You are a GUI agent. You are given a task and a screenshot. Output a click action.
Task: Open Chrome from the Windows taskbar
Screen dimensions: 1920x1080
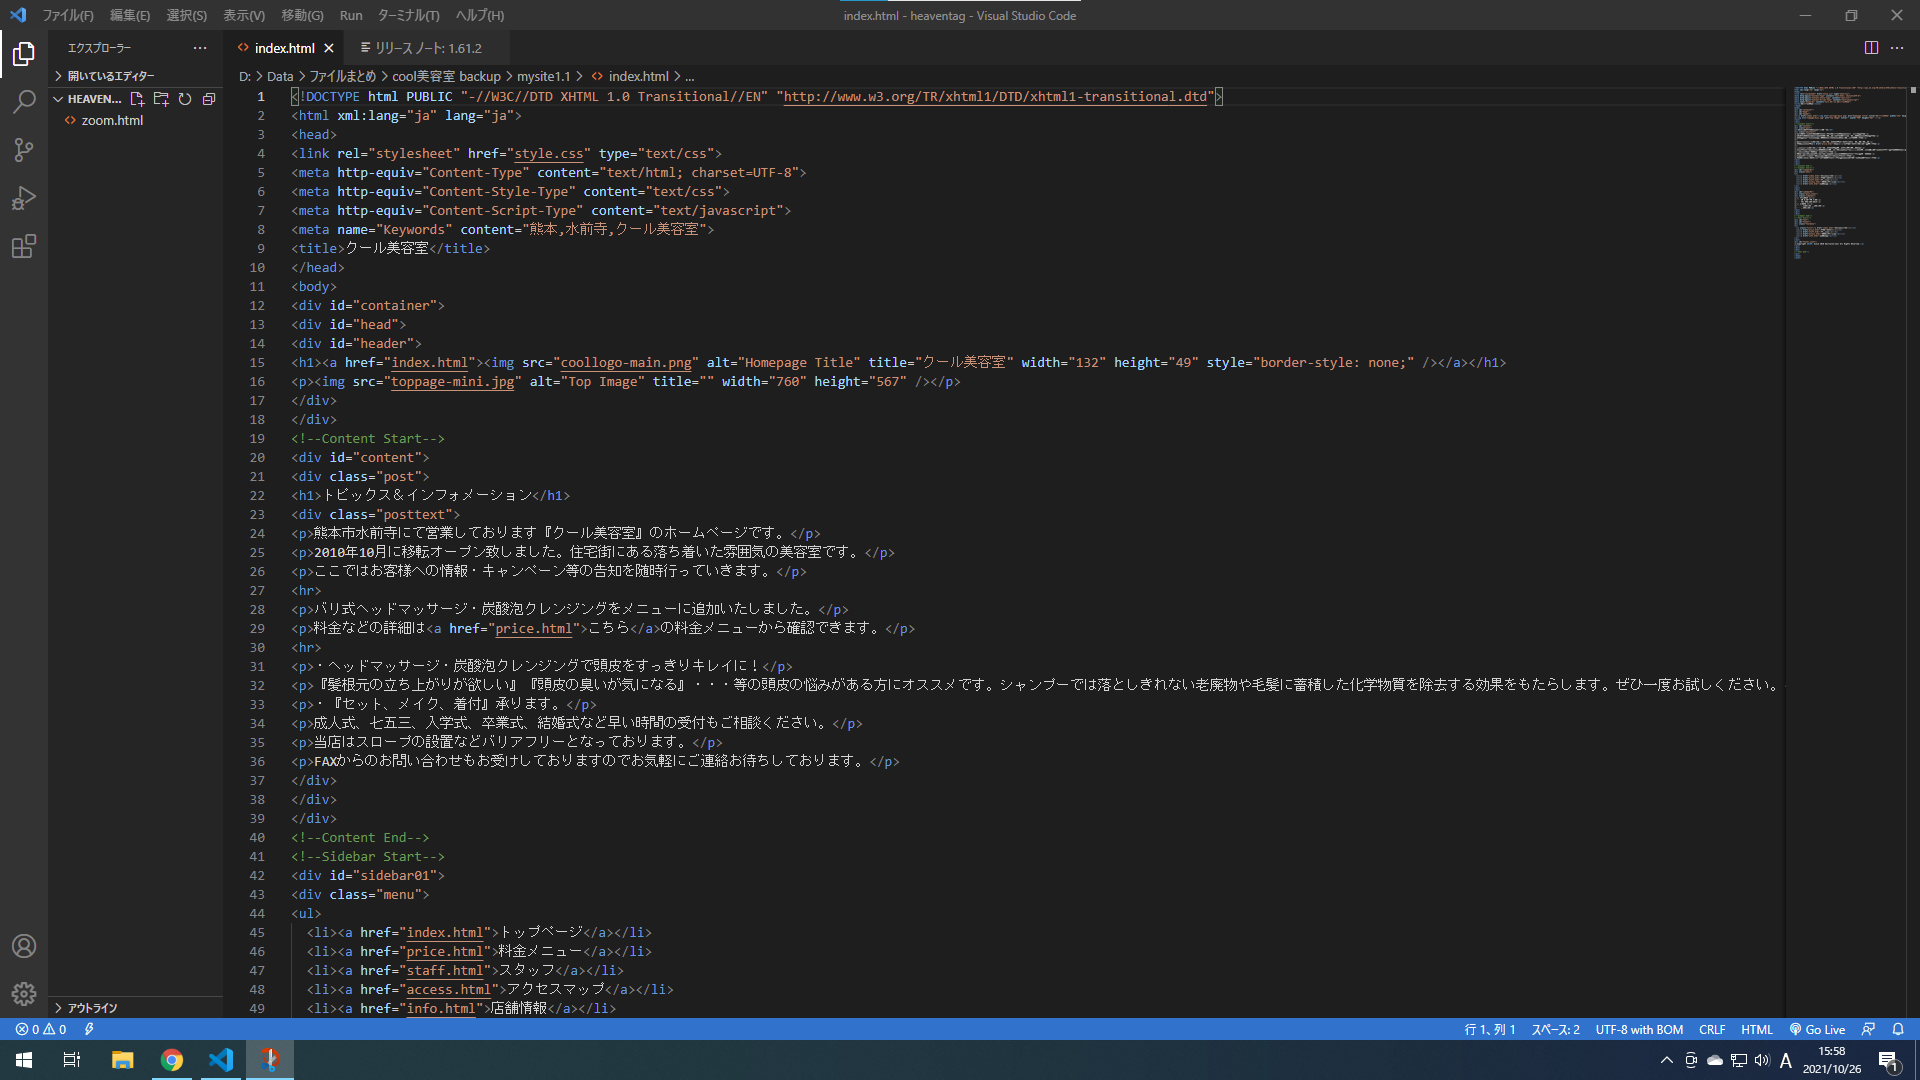click(172, 1060)
